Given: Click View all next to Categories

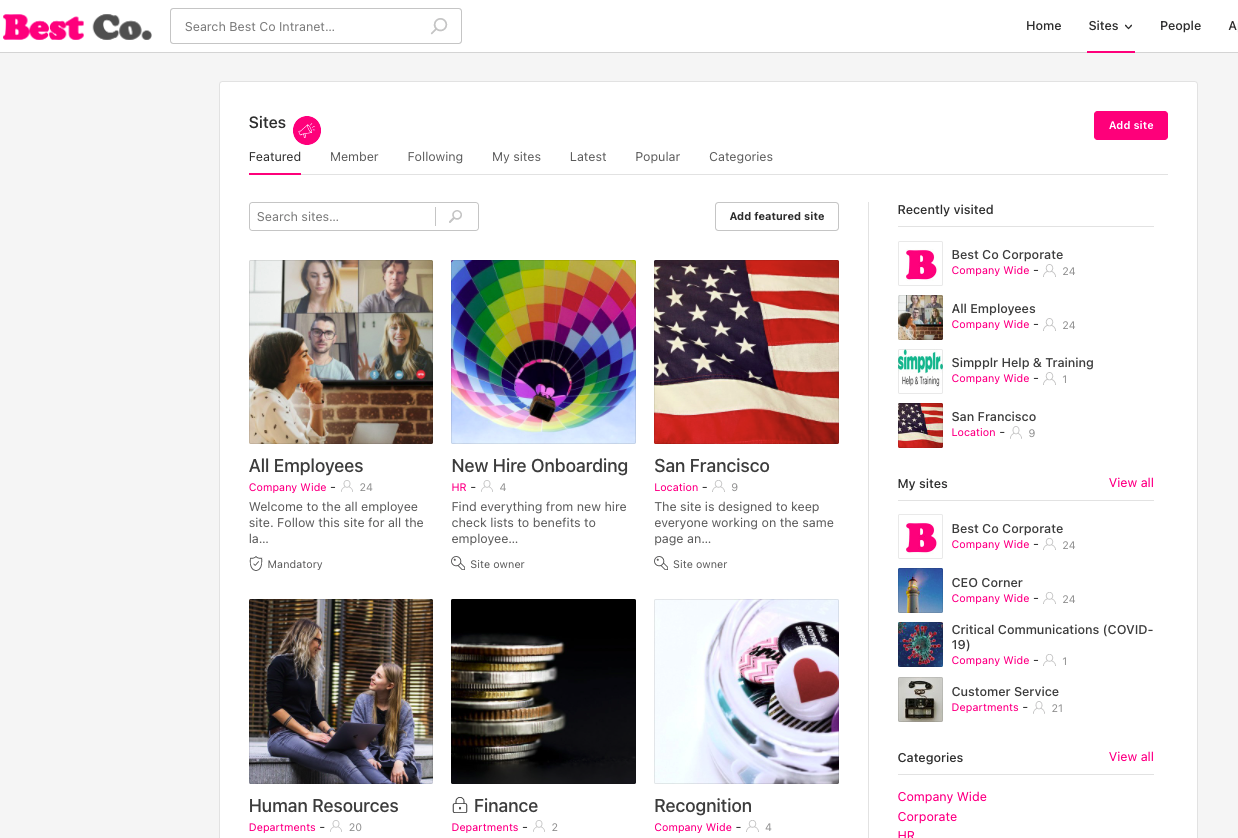Looking at the screenshot, I should 1131,757.
